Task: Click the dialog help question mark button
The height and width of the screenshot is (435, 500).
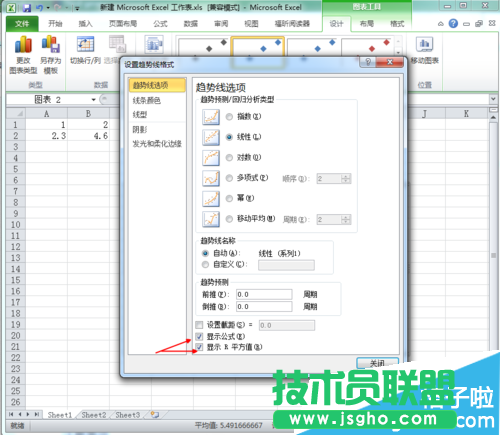Action: pos(368,62)
